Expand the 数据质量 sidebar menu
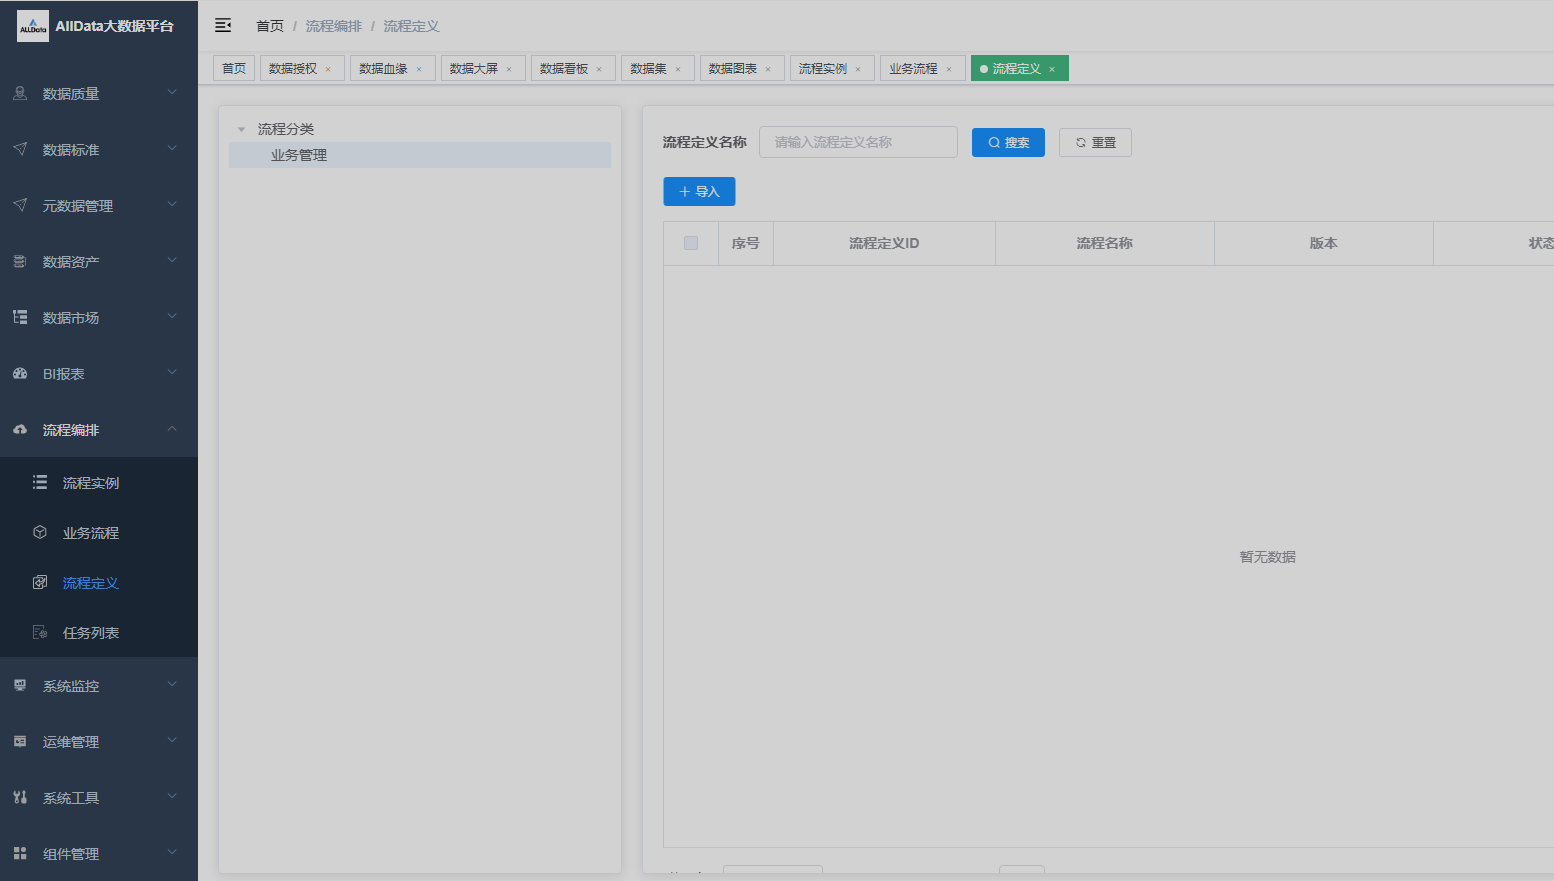This screenshot has height=881, width=1554. click(98, 94)
